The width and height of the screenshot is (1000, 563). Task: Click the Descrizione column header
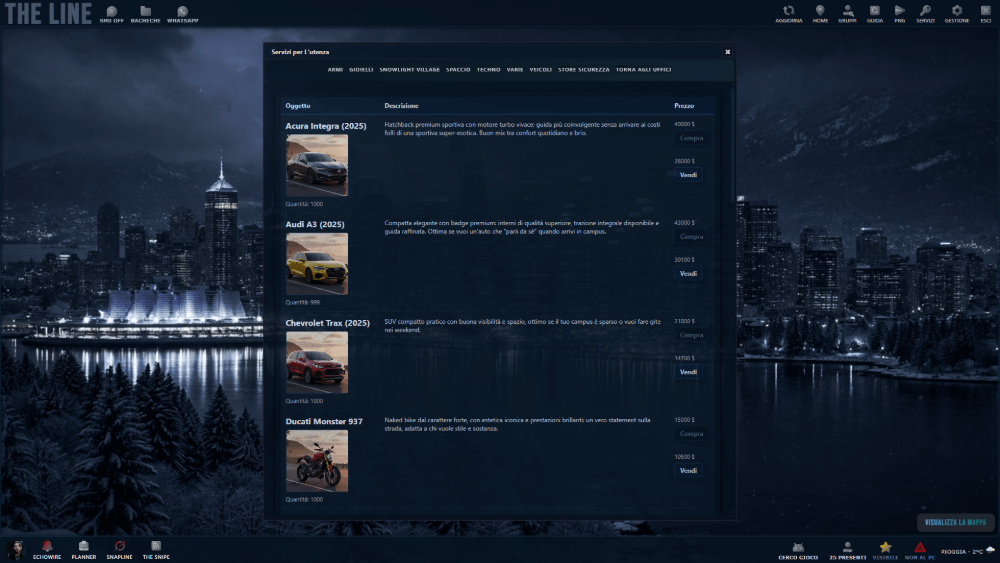(x=402, y=106)
